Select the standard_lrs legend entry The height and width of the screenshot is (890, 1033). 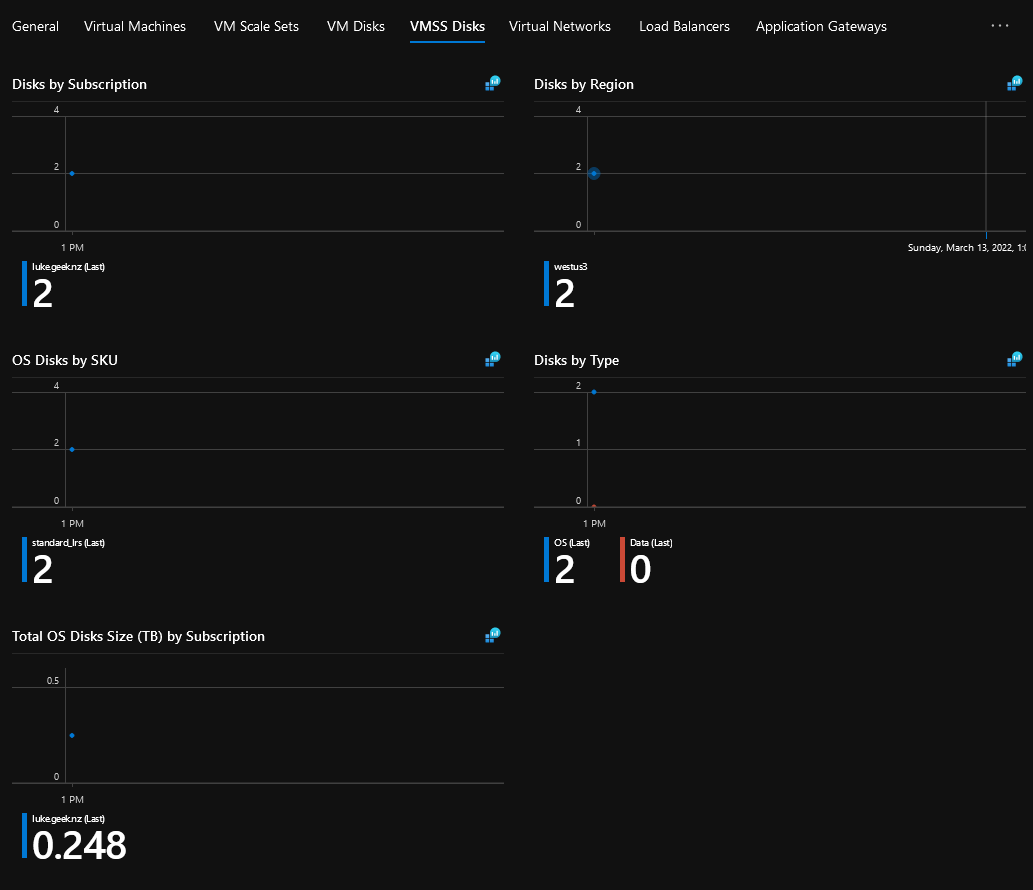point(63,561)
